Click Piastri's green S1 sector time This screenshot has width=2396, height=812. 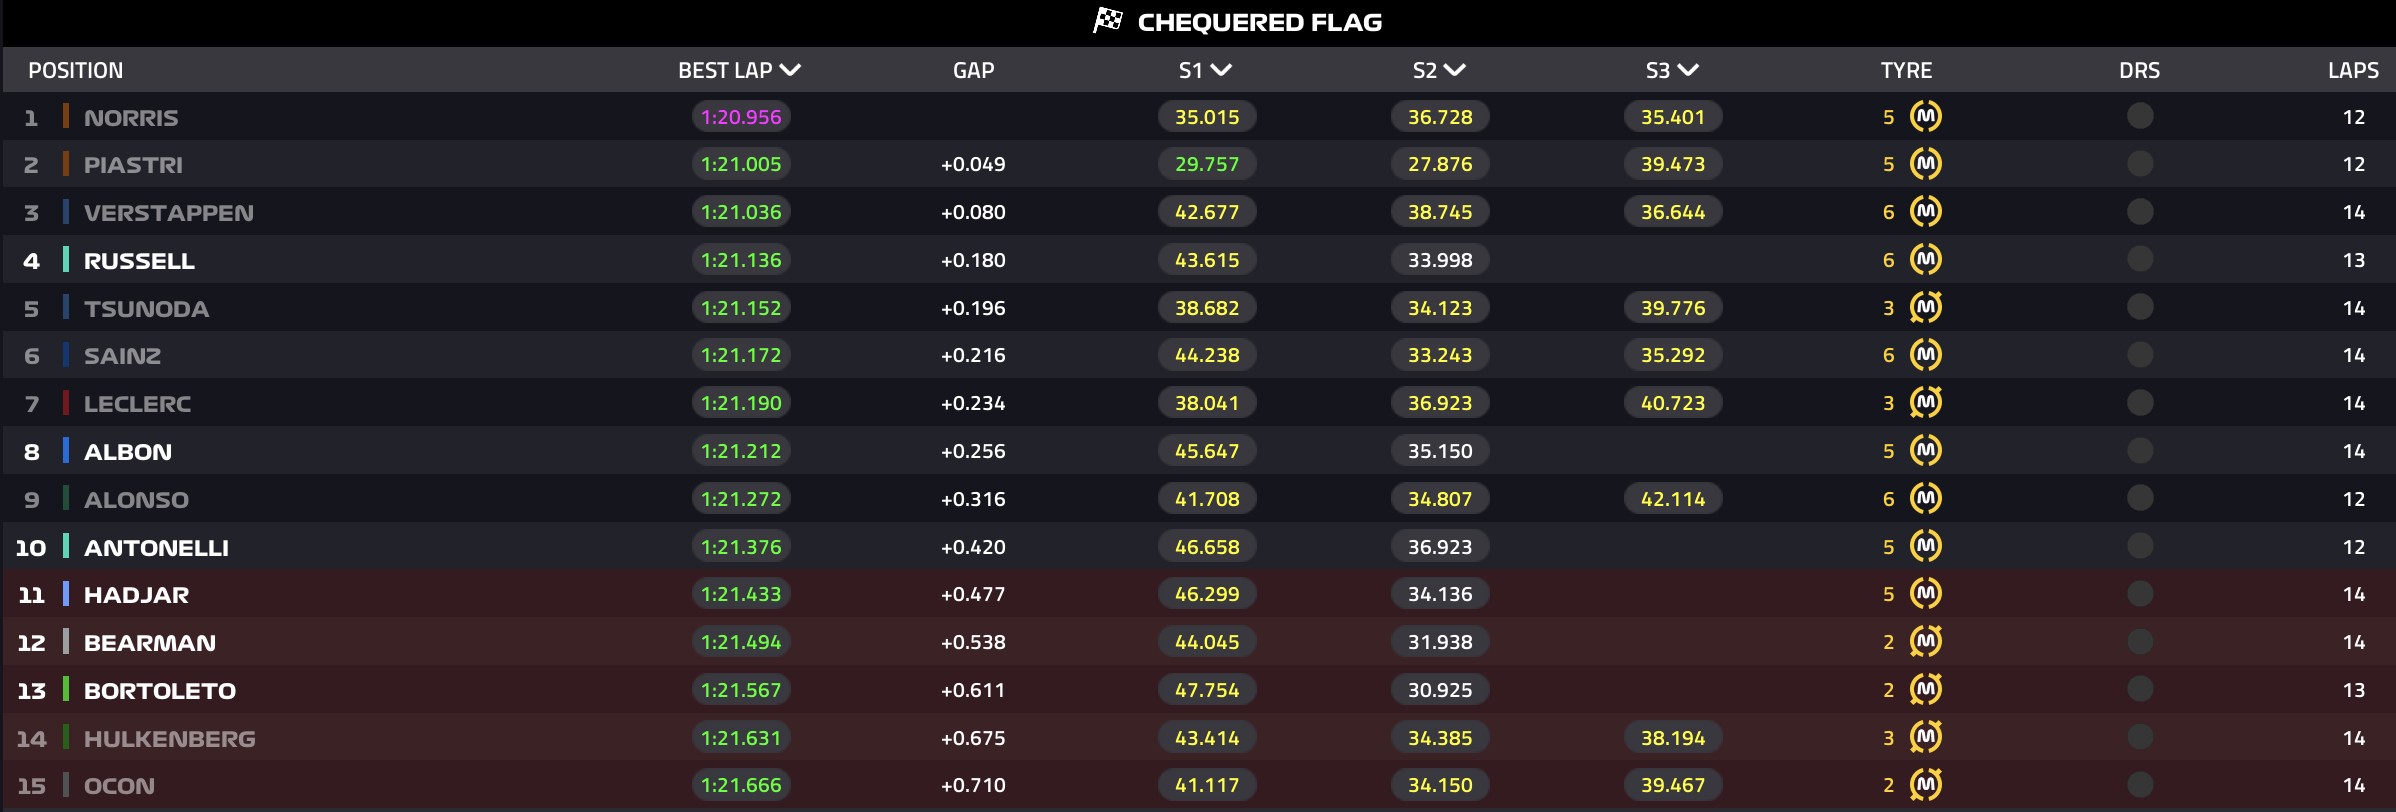1207,164
